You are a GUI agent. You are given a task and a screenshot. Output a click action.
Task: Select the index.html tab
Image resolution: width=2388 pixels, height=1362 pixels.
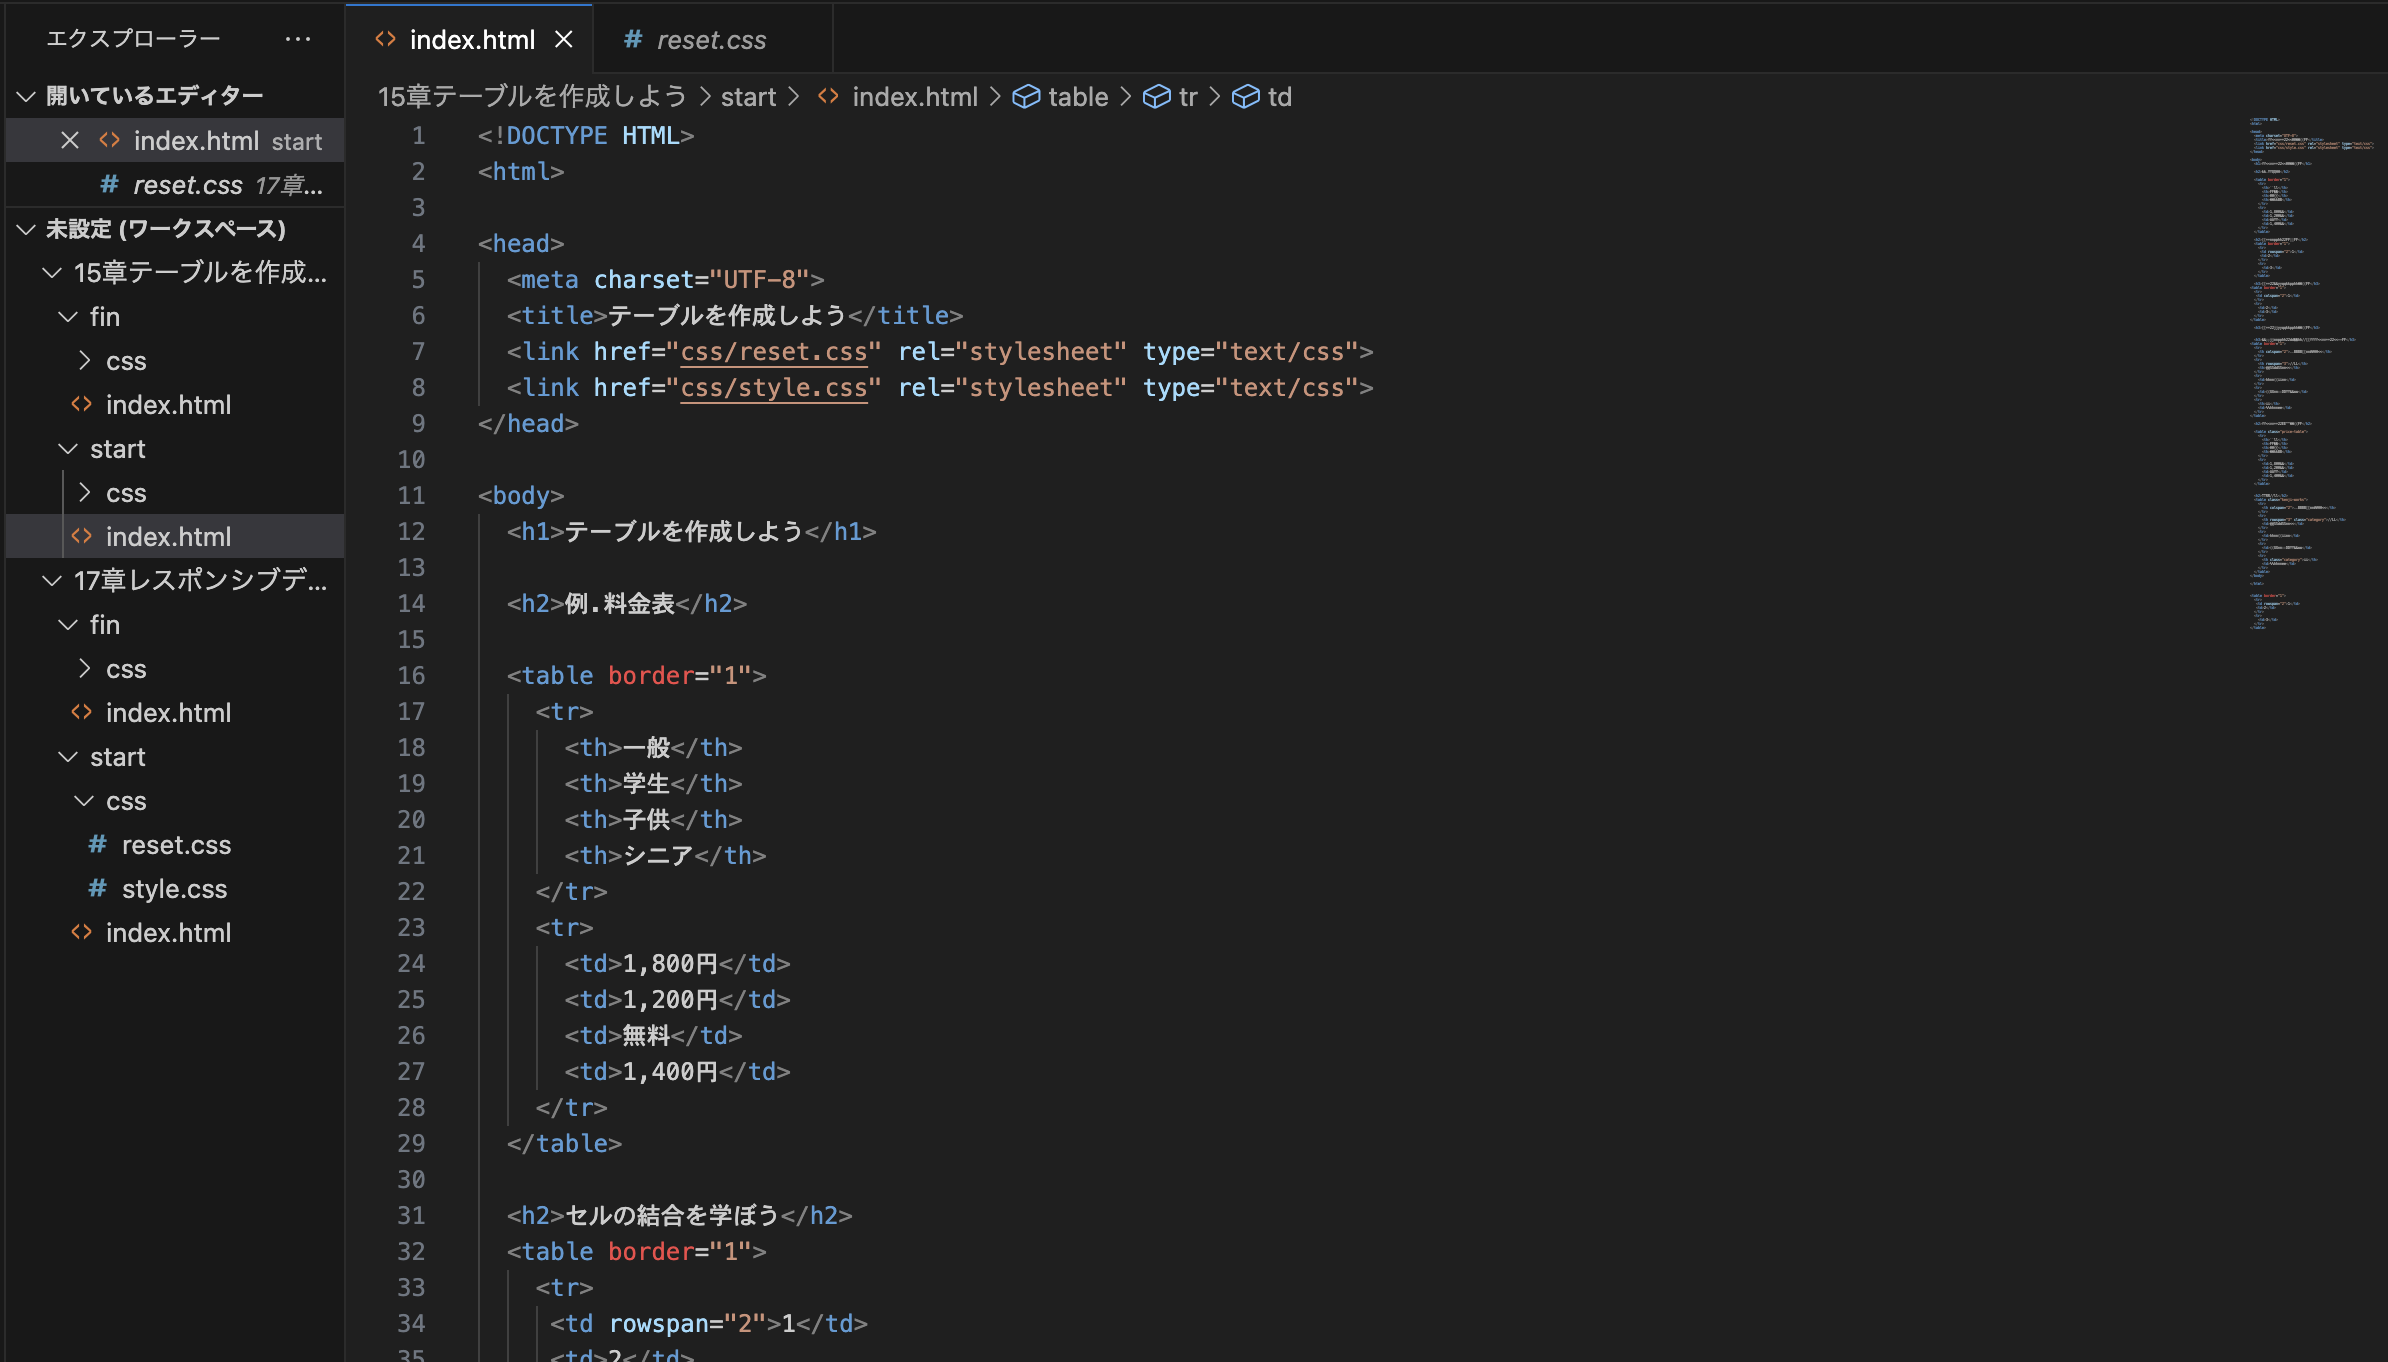coord(474,40)
